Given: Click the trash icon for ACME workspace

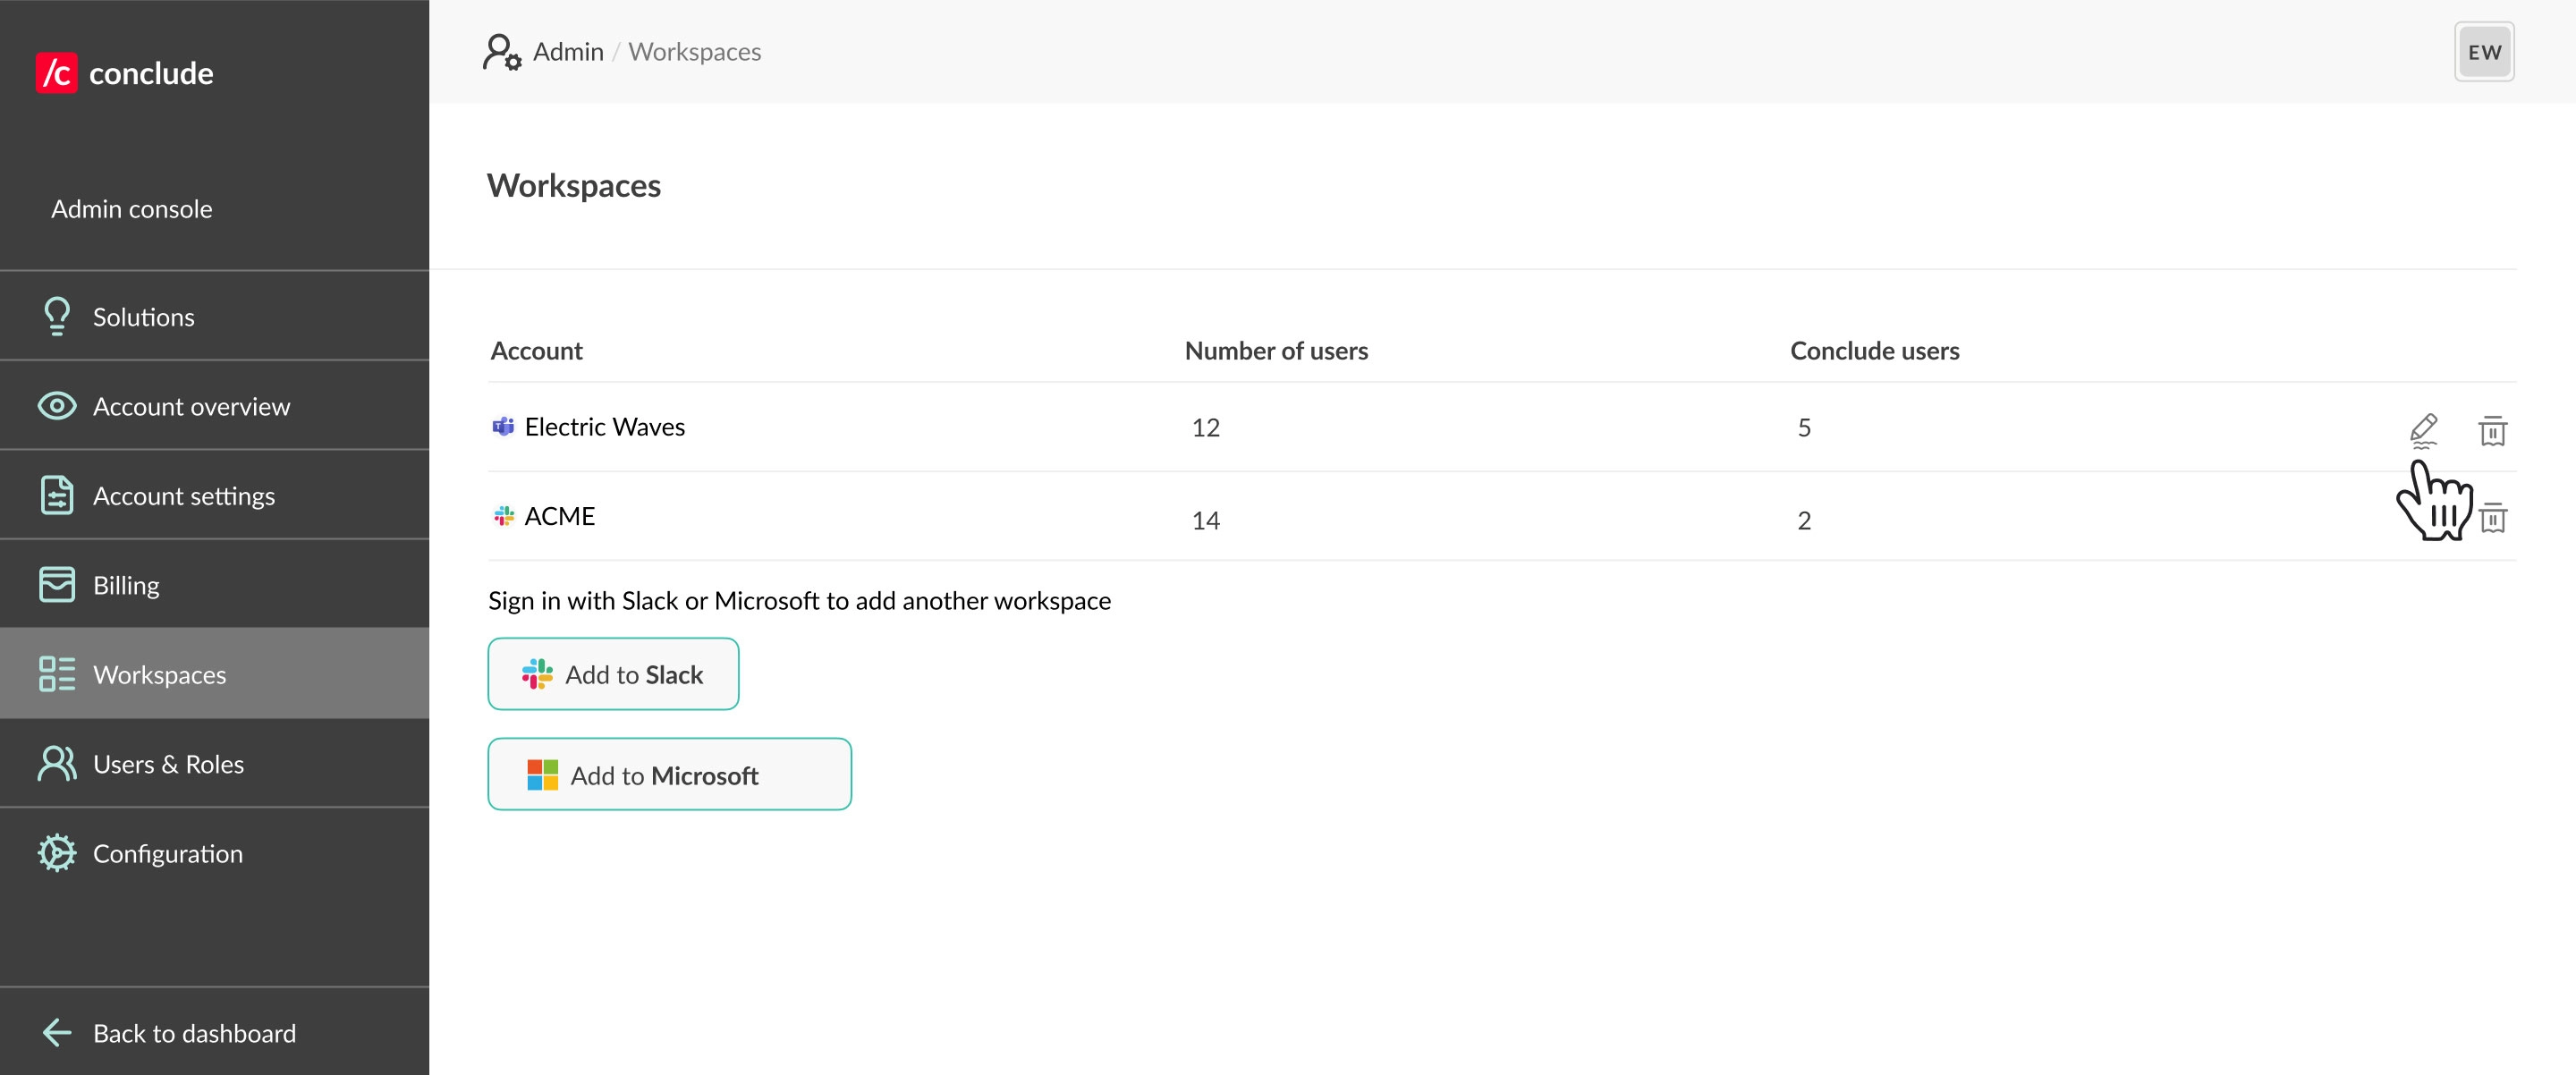Looking at the screenshot, I should click(2492, 518).
